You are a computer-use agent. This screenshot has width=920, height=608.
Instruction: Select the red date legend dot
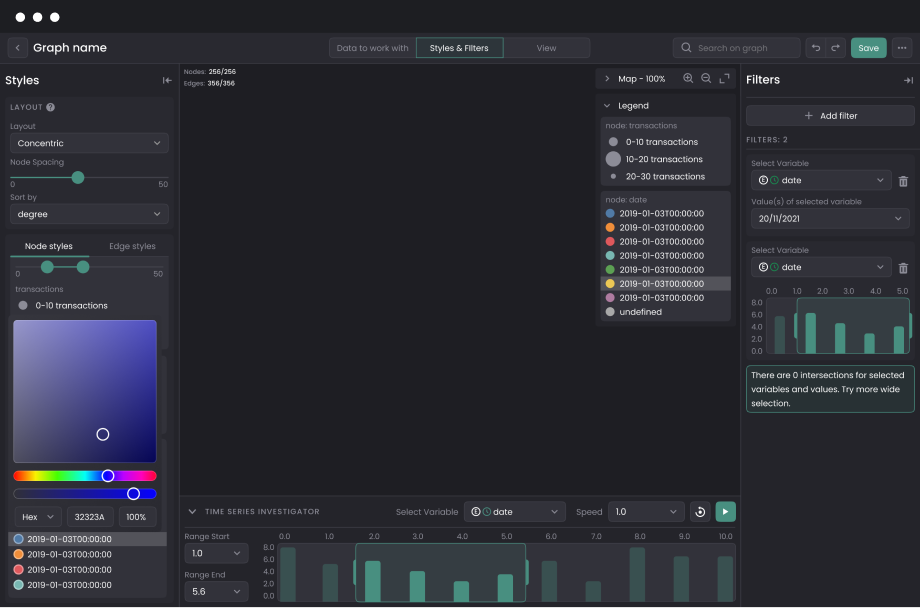click(x=610, y=242)
